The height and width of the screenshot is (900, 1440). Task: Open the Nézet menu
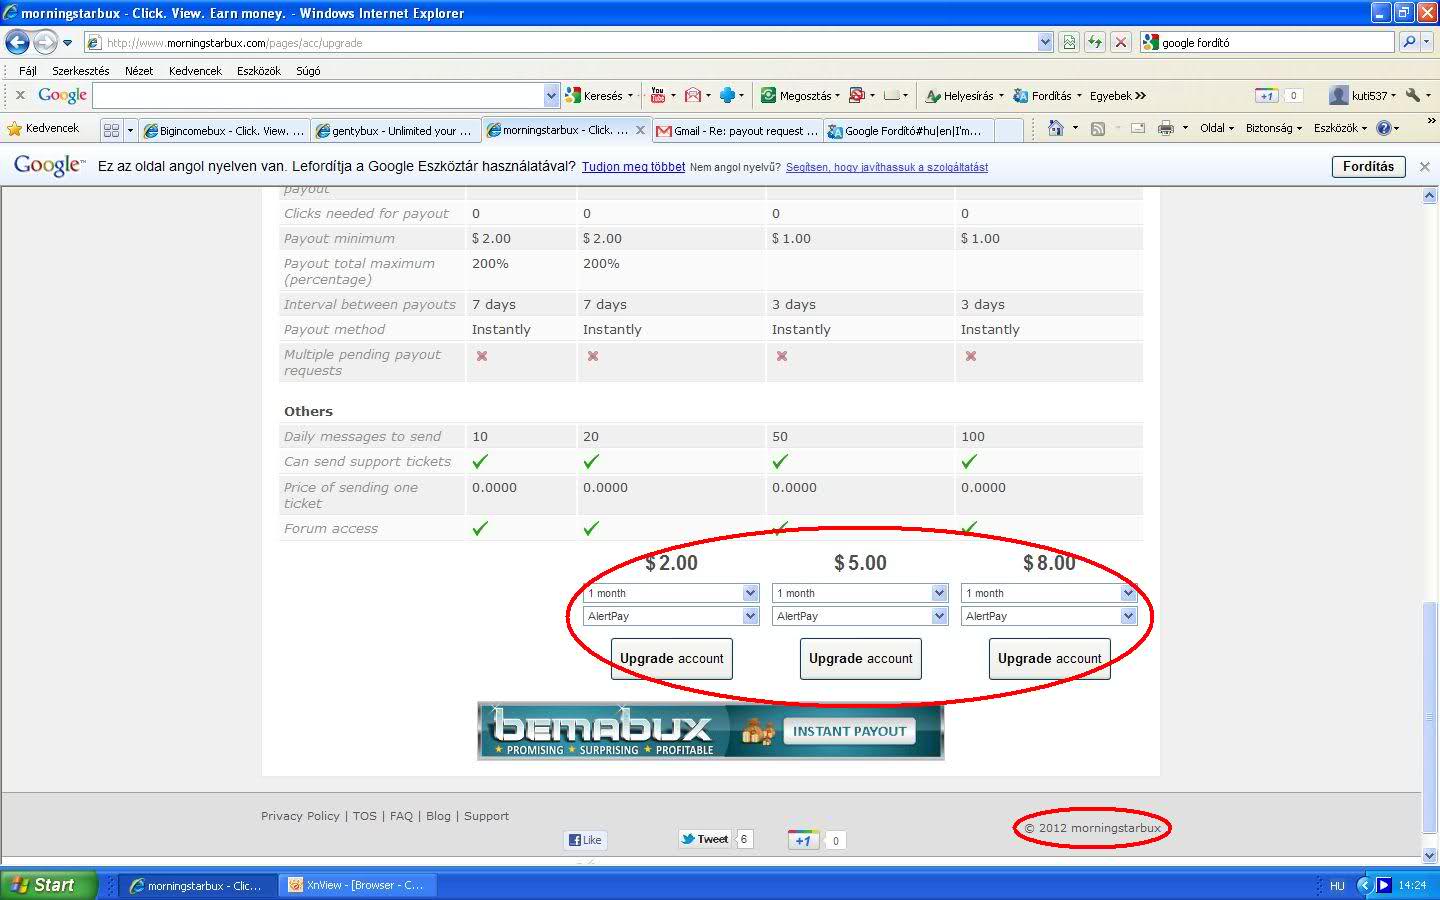139,71
